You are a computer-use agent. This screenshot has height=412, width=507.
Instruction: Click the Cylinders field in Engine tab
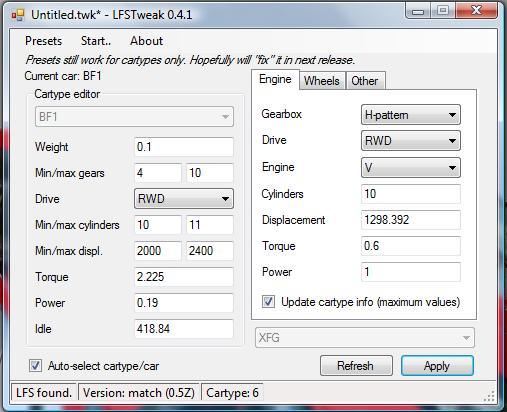411,194
